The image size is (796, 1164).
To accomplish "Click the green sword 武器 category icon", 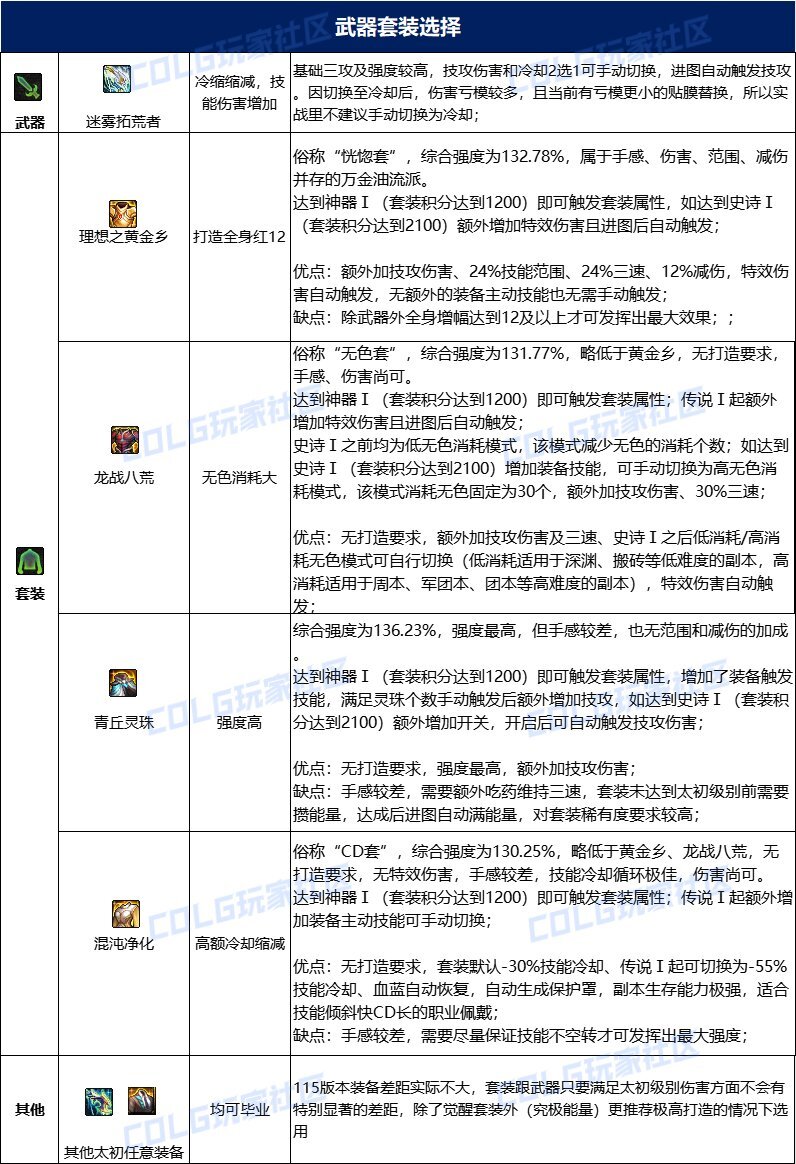I will tap(28, 88).
